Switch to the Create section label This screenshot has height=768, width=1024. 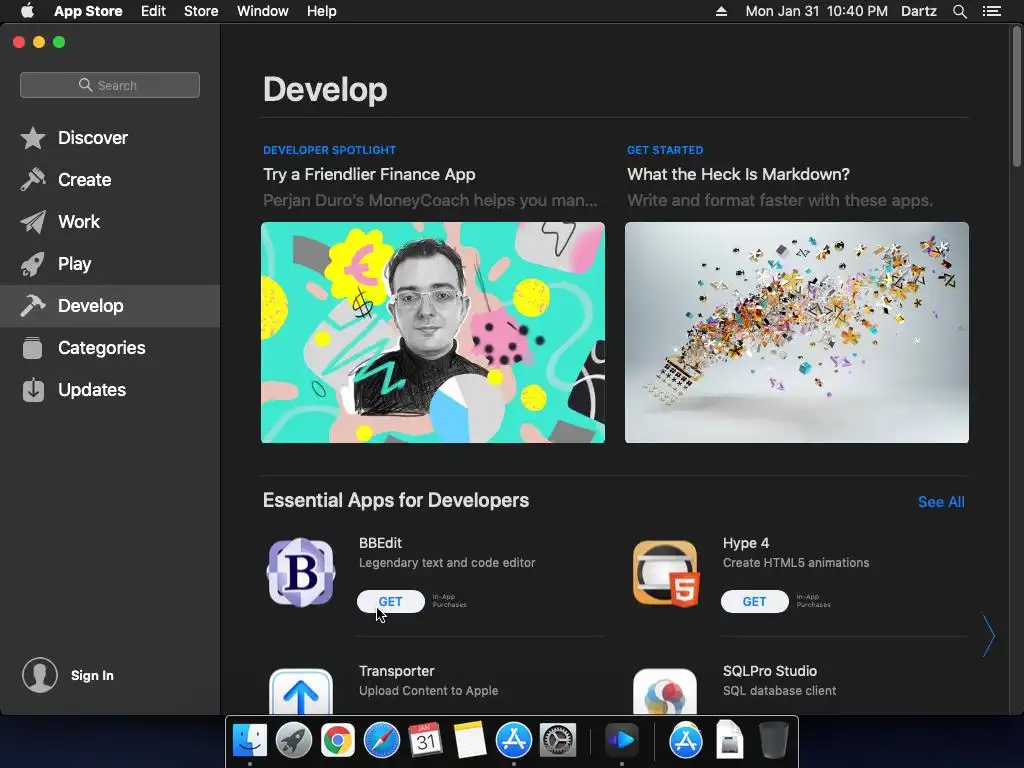[x=84, y=180]
